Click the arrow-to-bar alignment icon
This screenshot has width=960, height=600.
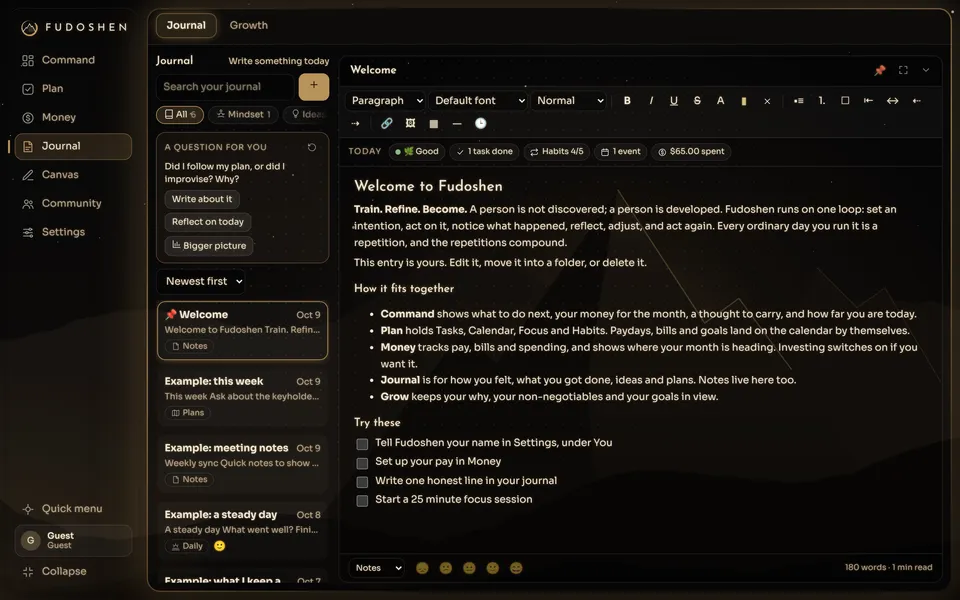coord(868,100)
